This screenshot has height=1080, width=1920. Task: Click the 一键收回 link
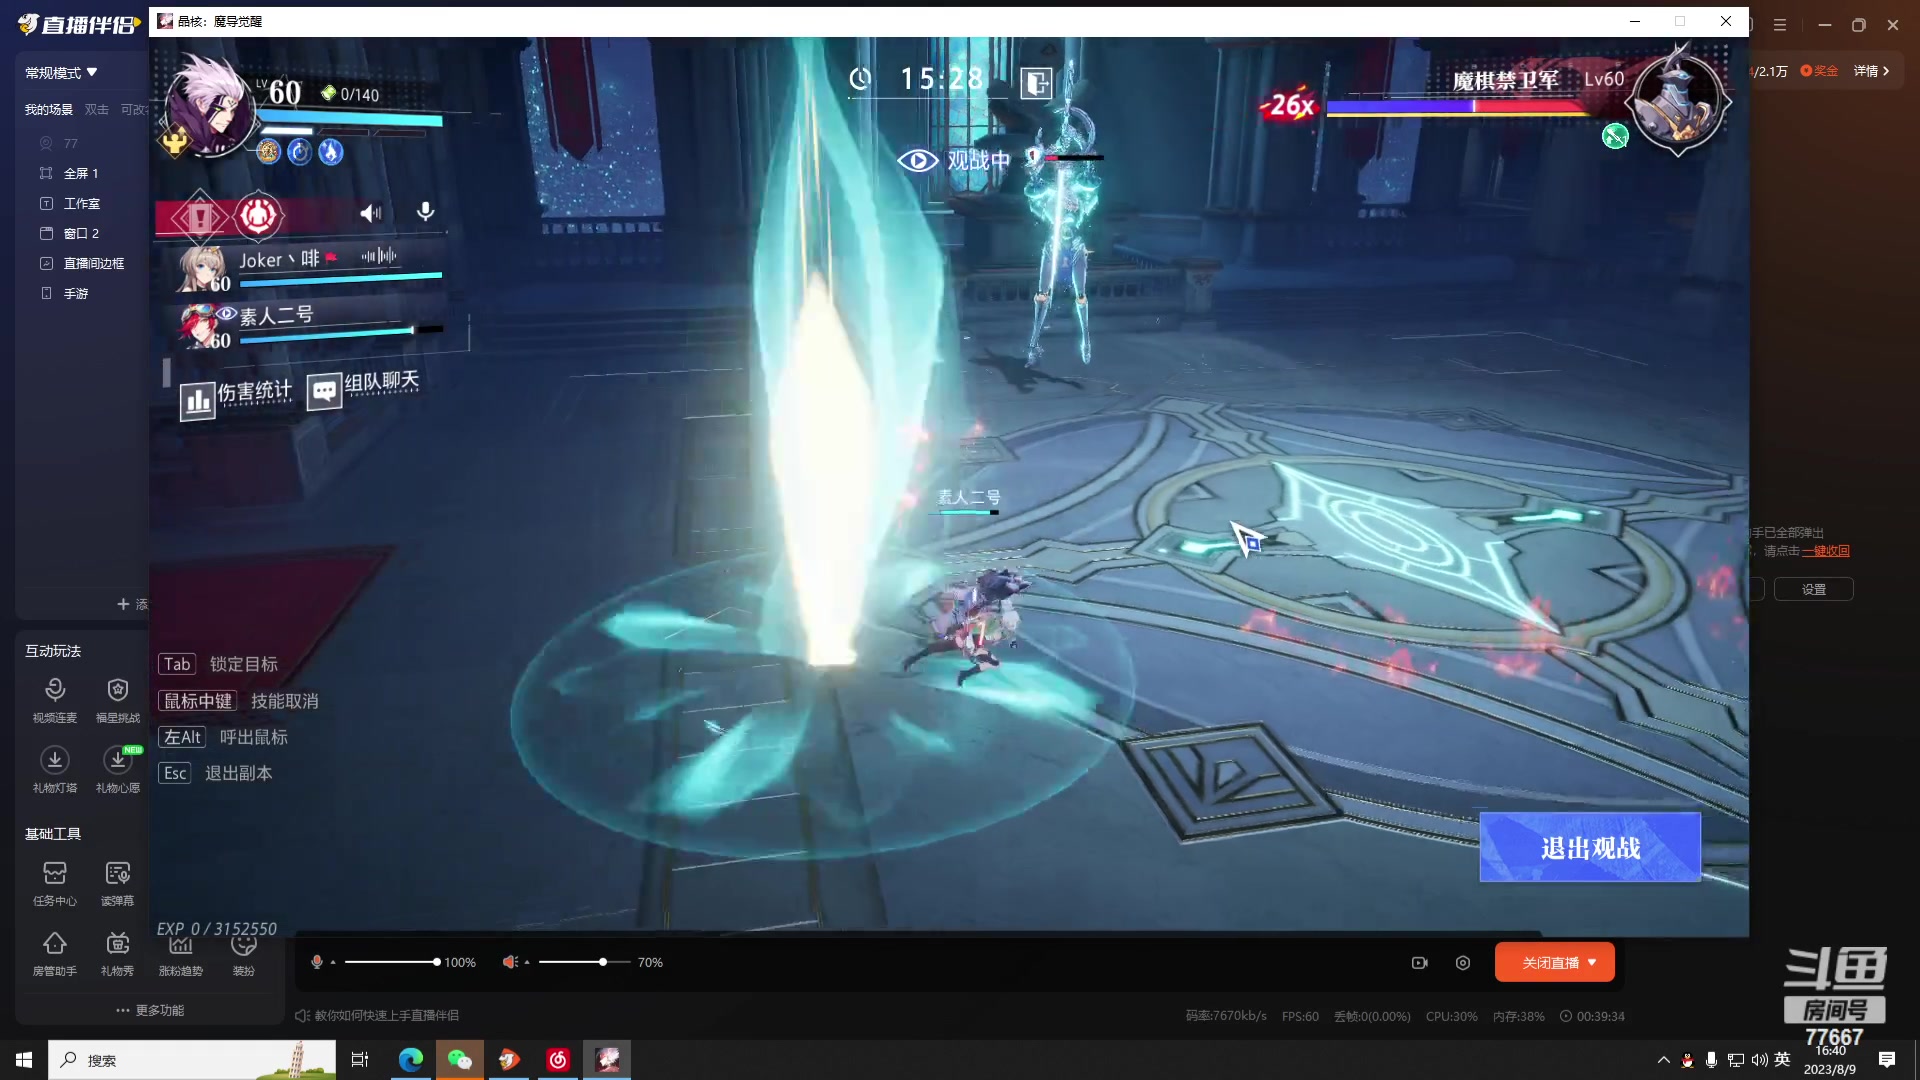[1826, 551]
